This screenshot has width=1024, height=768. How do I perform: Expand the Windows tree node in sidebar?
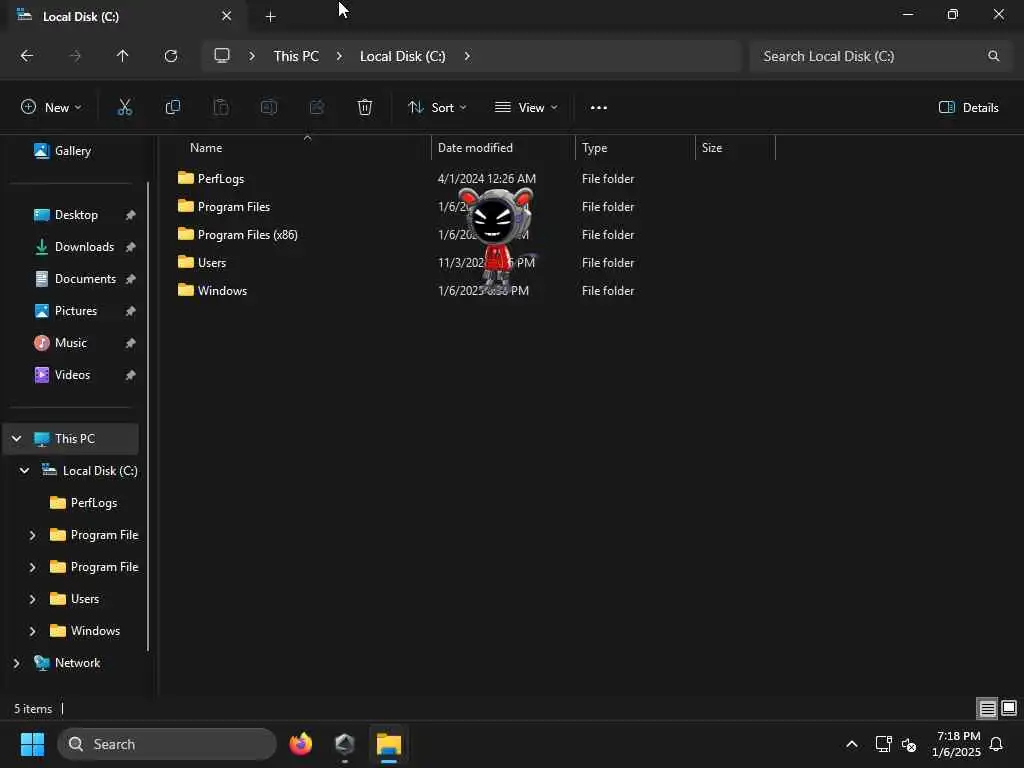pyautogui.click(x=32, y=631)
